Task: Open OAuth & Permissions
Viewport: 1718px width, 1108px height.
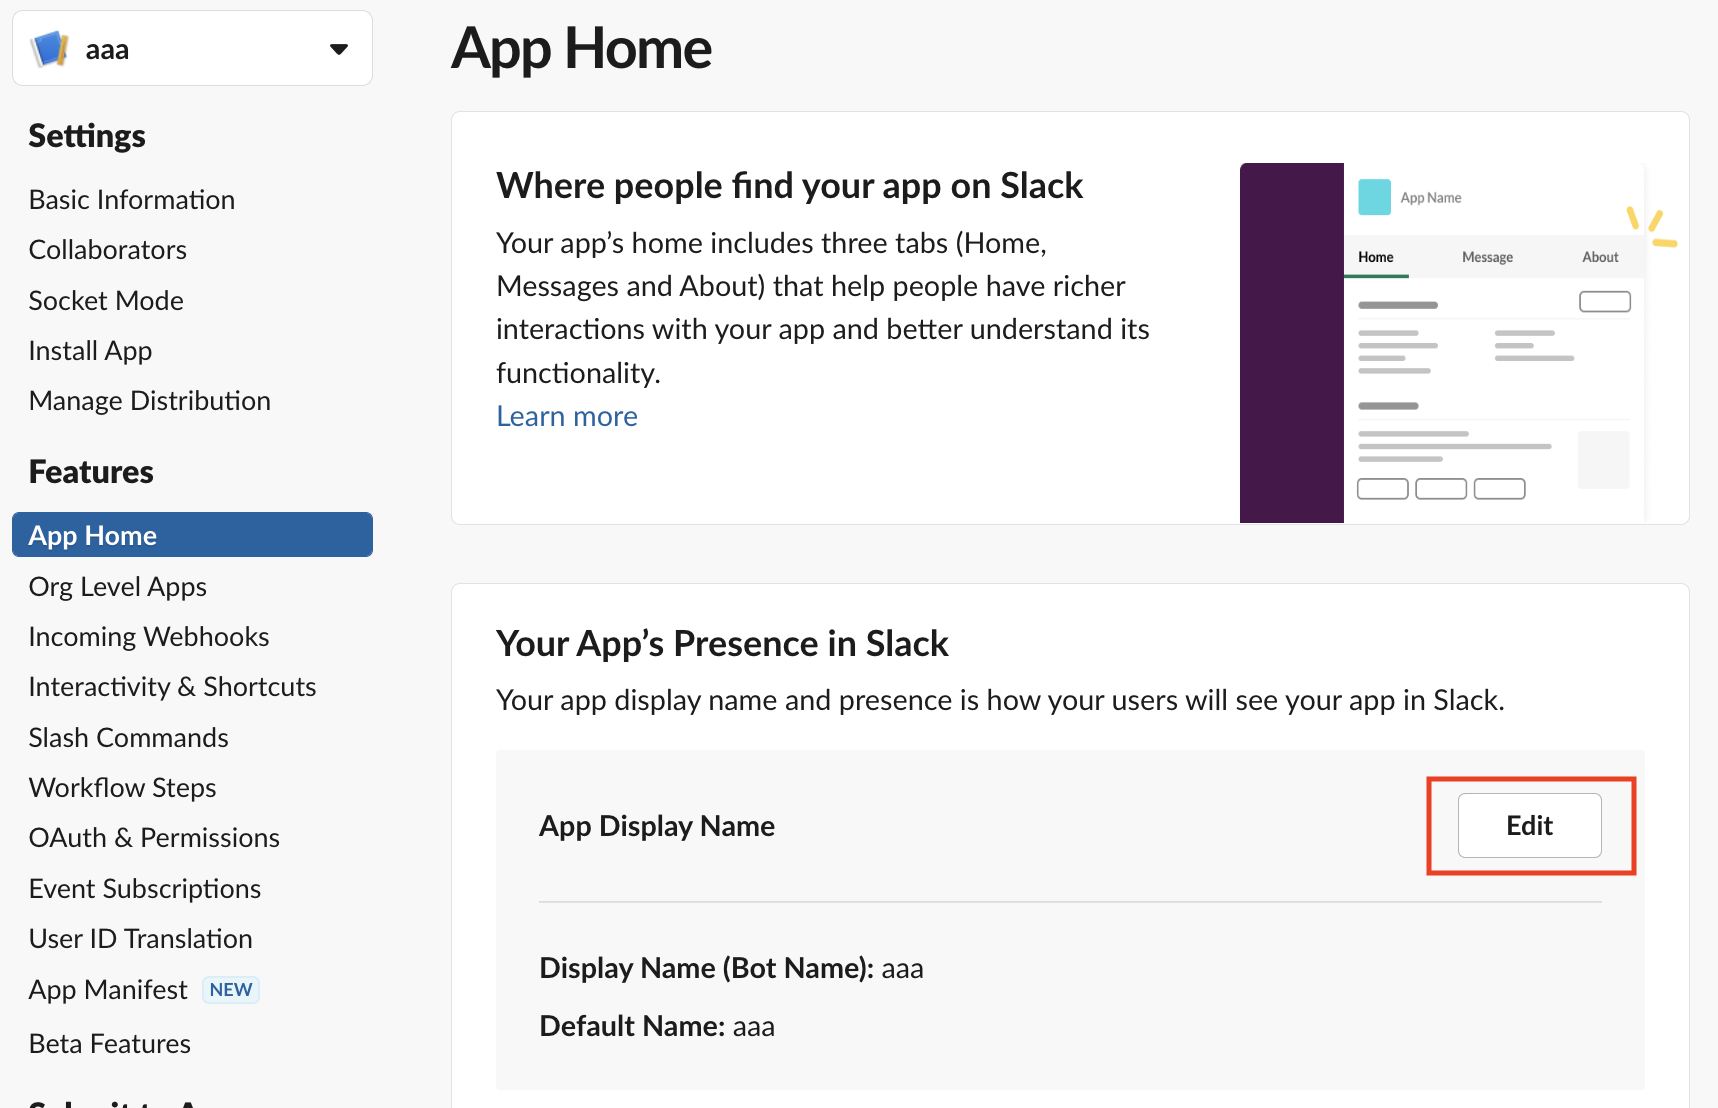Action: point(154,838)
